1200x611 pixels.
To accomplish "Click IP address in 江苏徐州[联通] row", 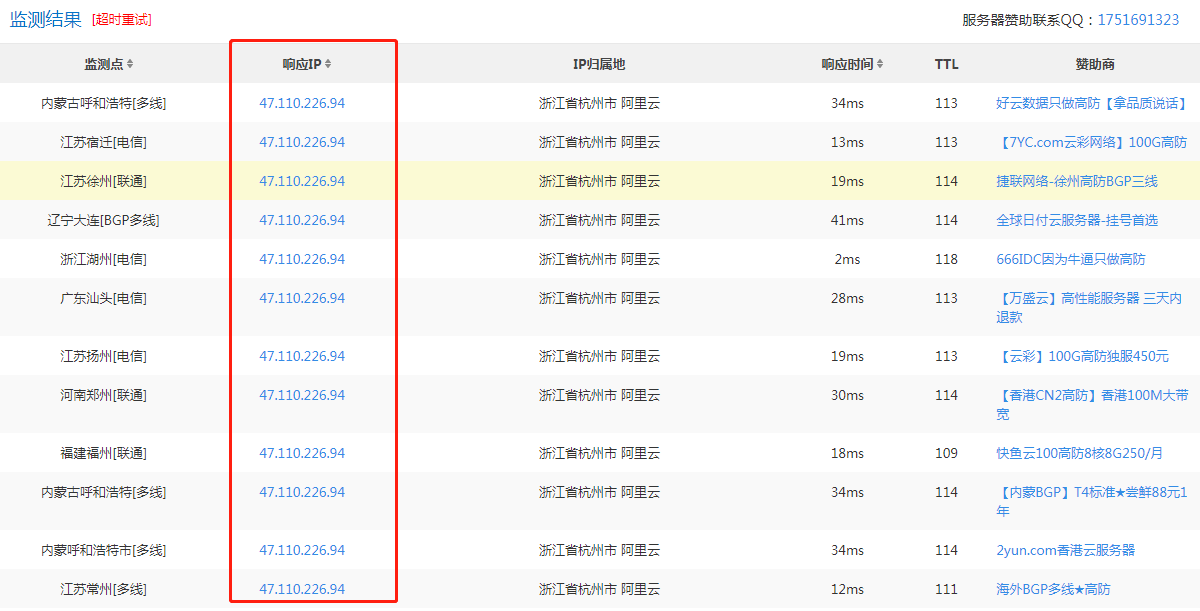I will pyautogui.click(x=302, y=181).
